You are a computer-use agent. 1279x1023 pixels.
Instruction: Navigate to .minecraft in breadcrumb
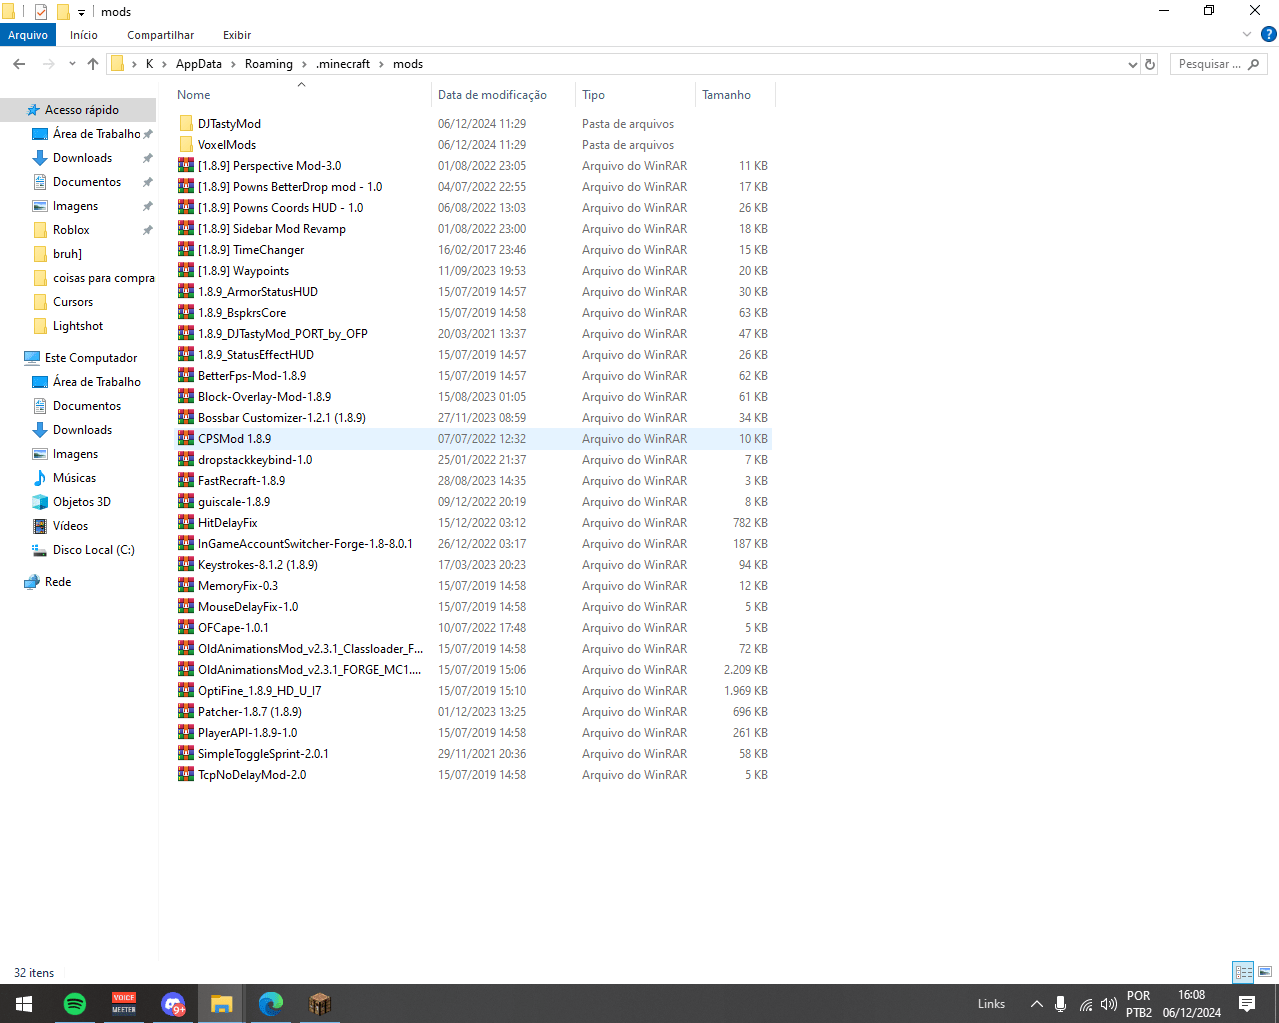pyautogui.click(x=343, y=64)
